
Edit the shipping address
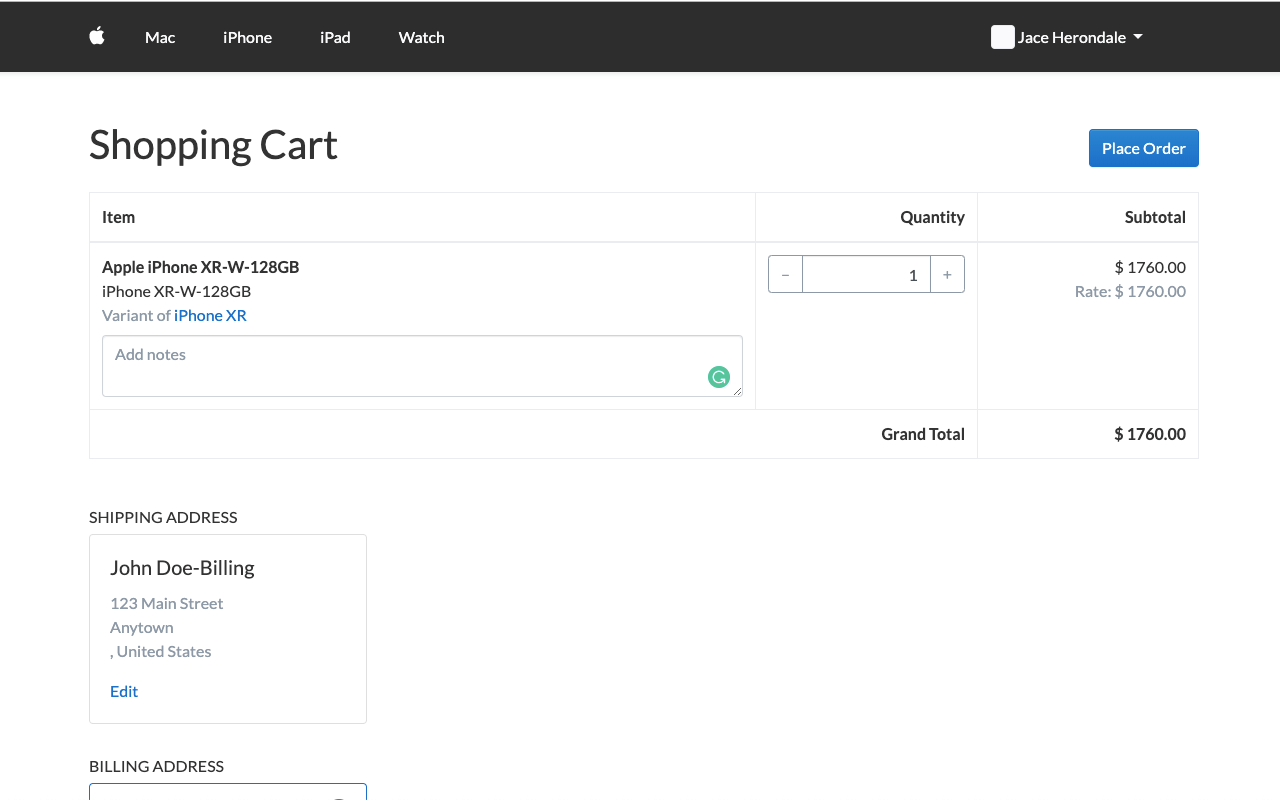(123, 691)
